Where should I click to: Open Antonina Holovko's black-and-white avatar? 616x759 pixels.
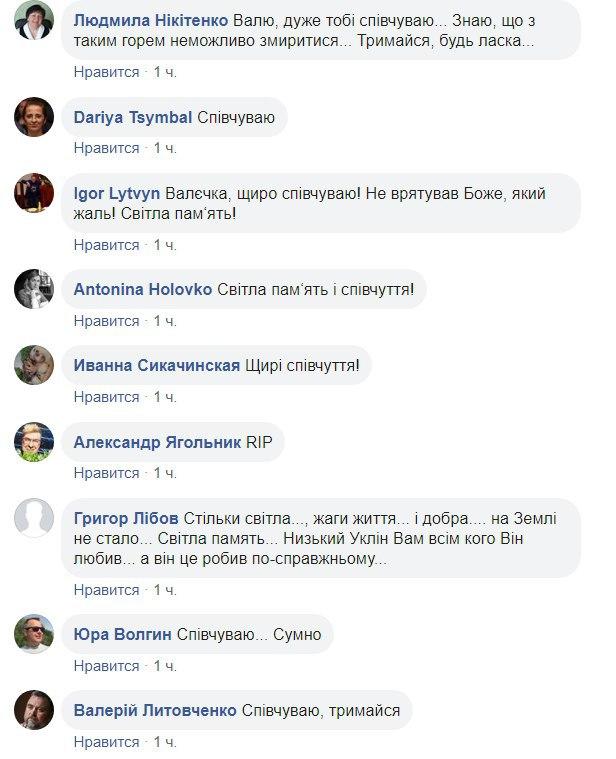[x=34, y=289]
